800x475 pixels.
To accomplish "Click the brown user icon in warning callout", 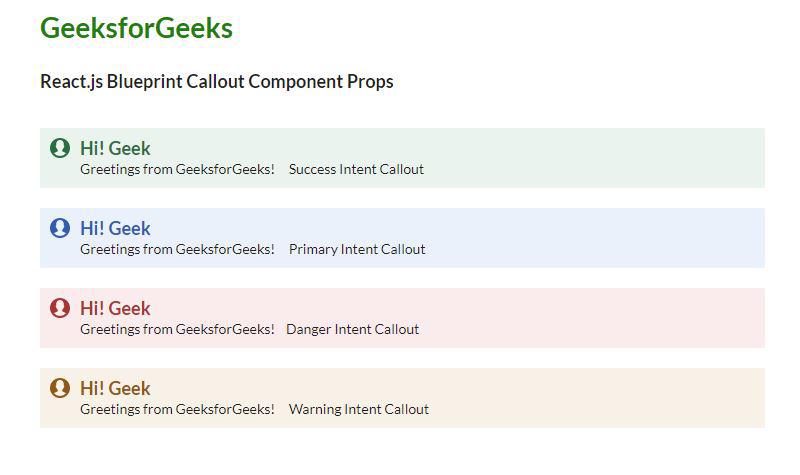I will pos(60,388).
